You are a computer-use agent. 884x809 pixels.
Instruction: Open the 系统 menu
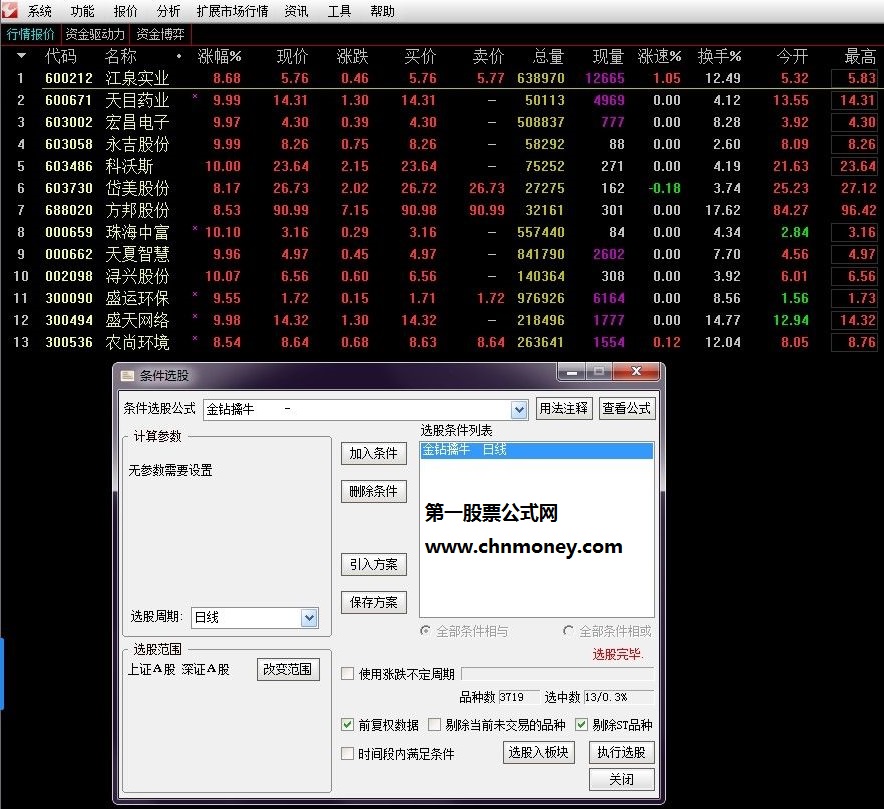point(39,11)
